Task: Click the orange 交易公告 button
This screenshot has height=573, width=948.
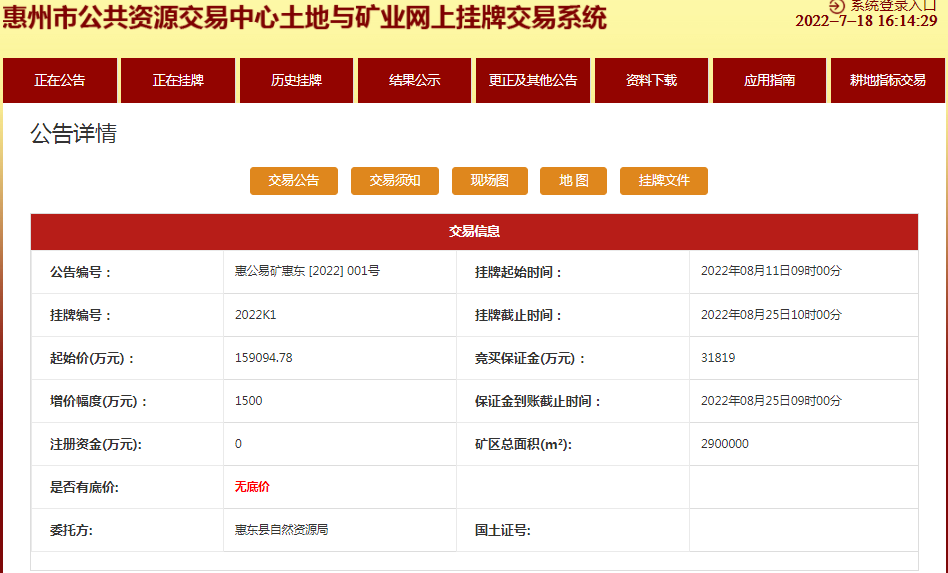Action: click(x=294, y=181)
